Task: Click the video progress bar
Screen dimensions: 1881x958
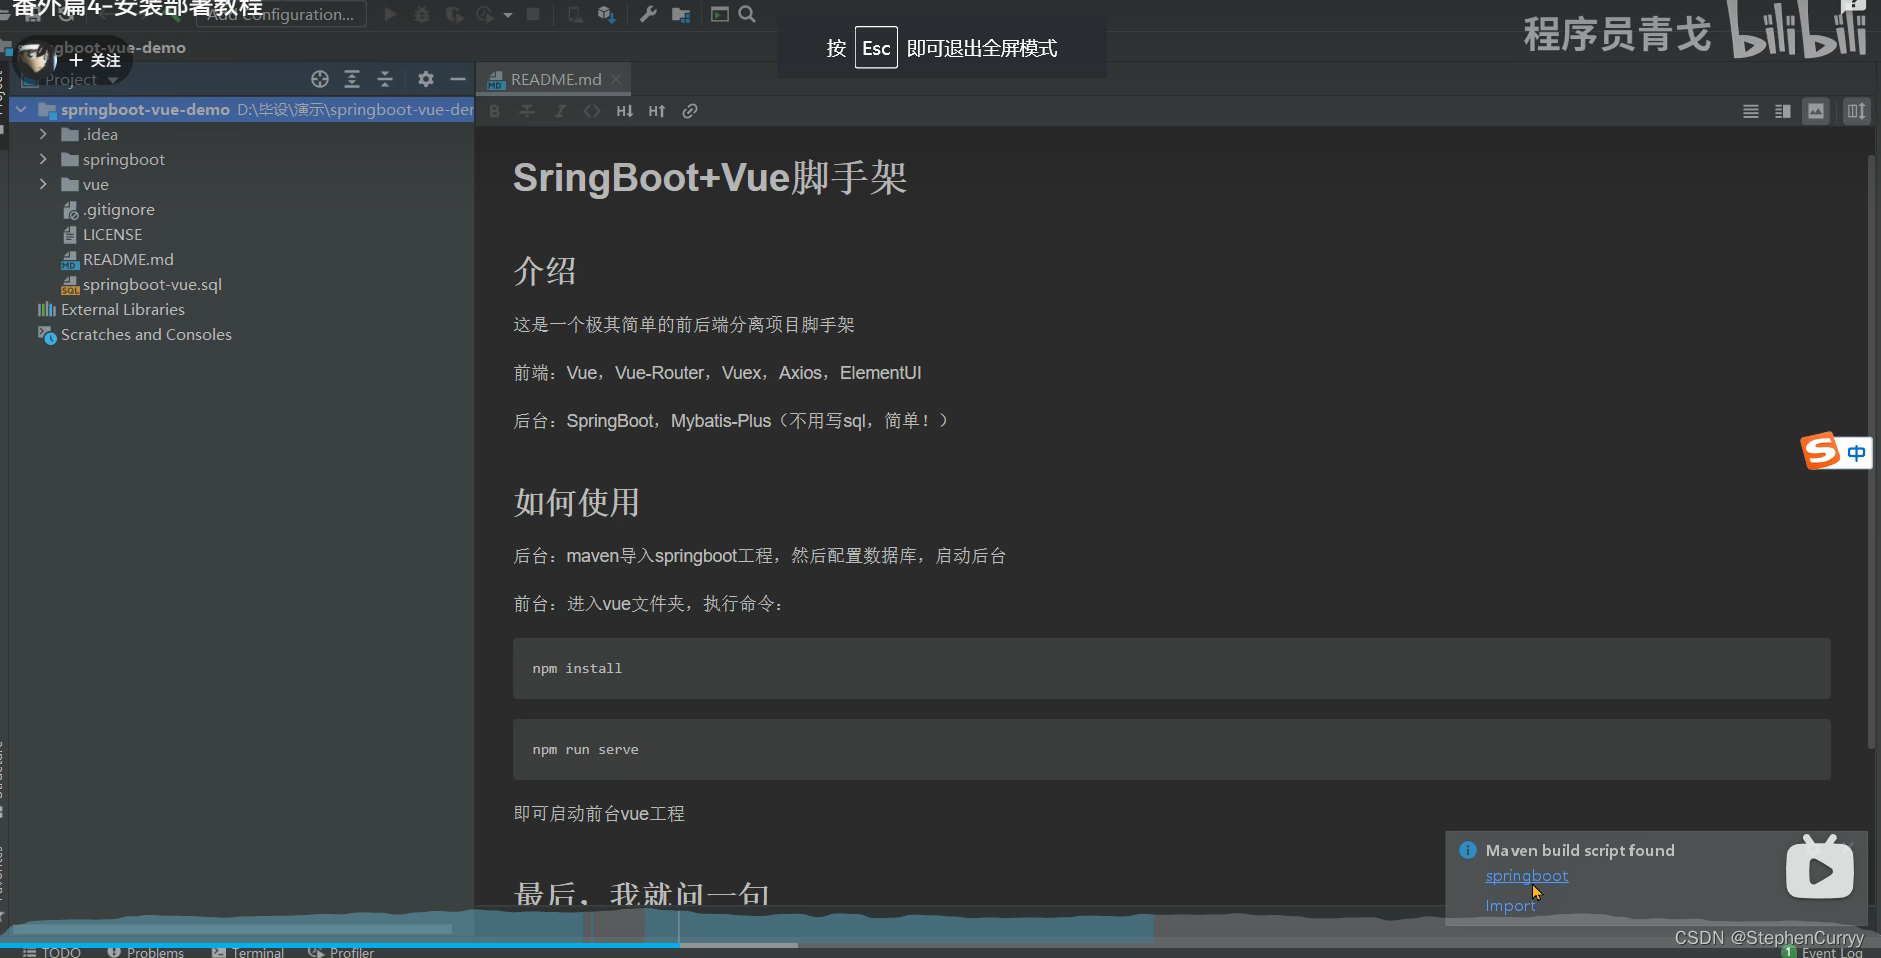Action: pyautogui.click(x=940, y=944)
